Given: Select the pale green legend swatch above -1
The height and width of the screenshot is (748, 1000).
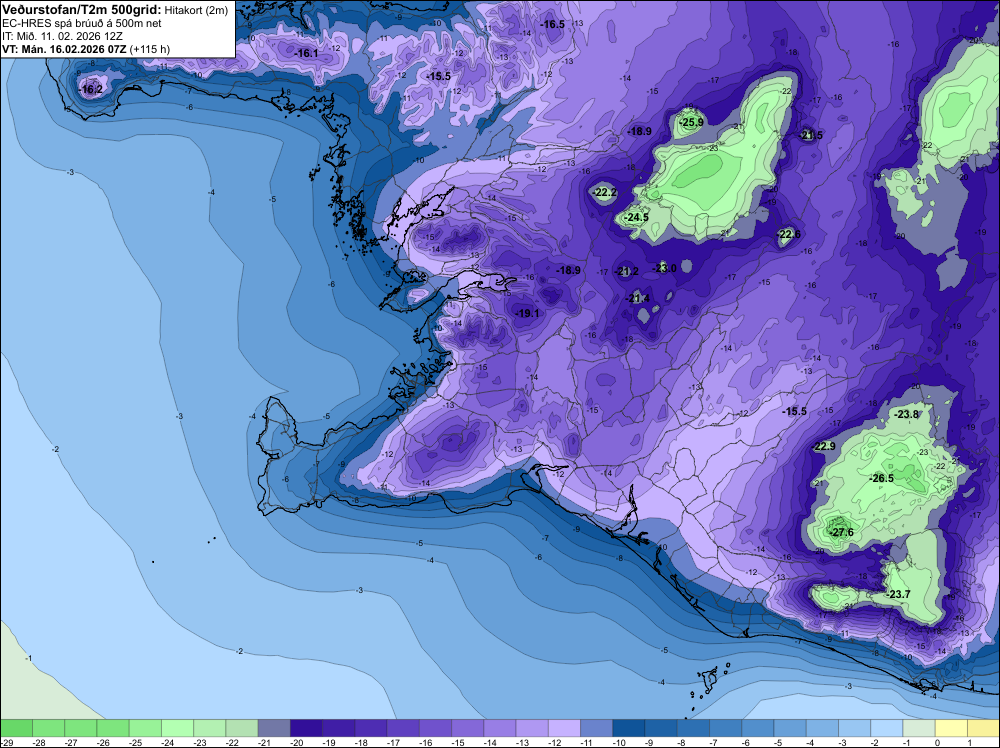Looking at the screenshot, I should 918,728.
